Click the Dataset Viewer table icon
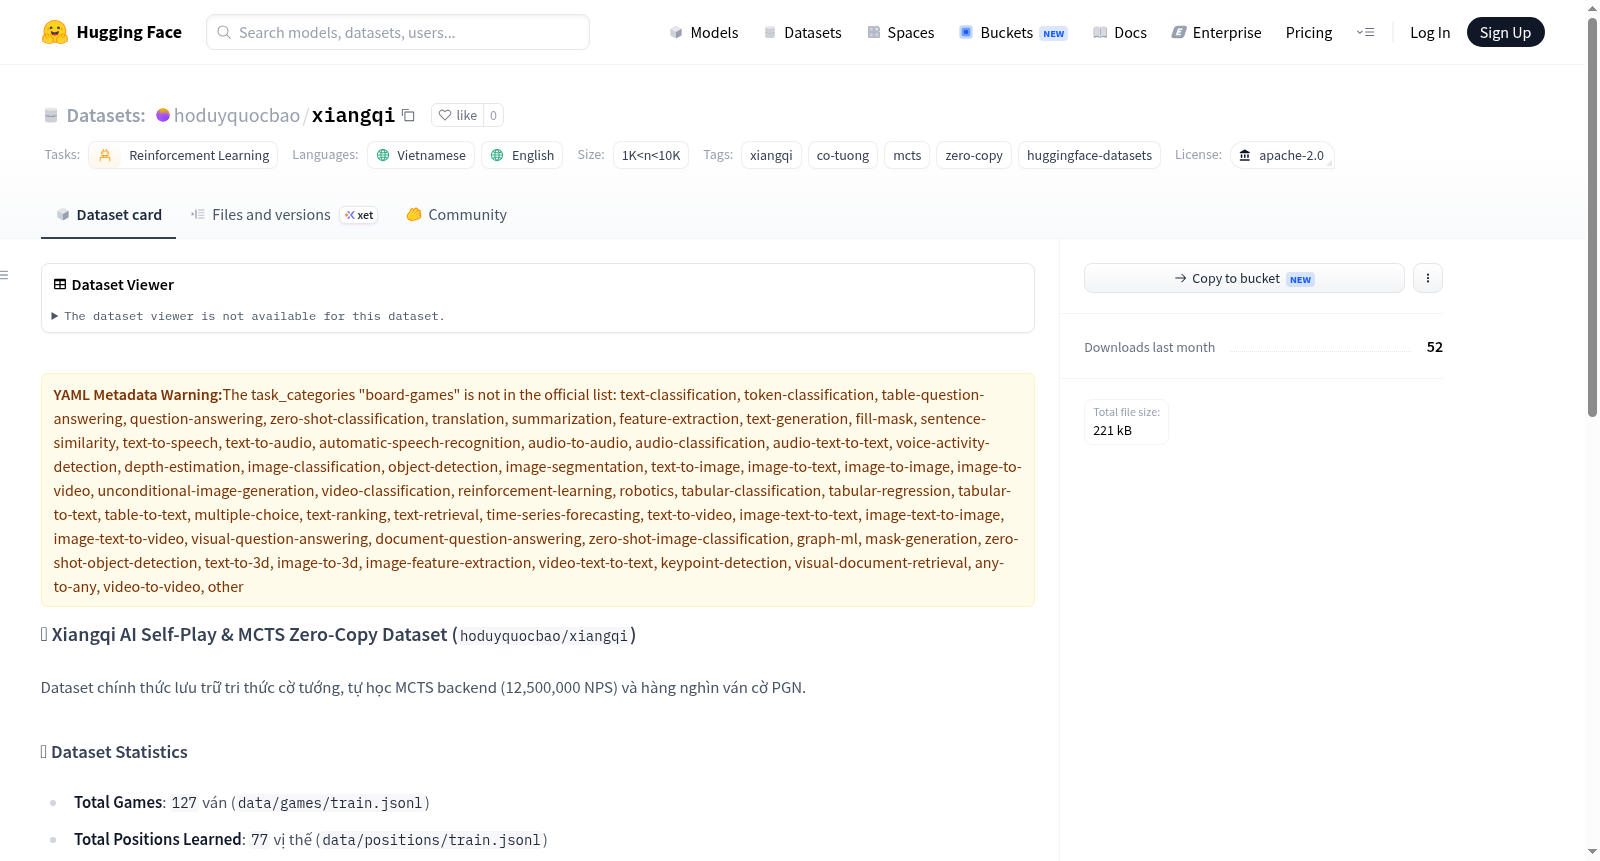 (60, 285)
